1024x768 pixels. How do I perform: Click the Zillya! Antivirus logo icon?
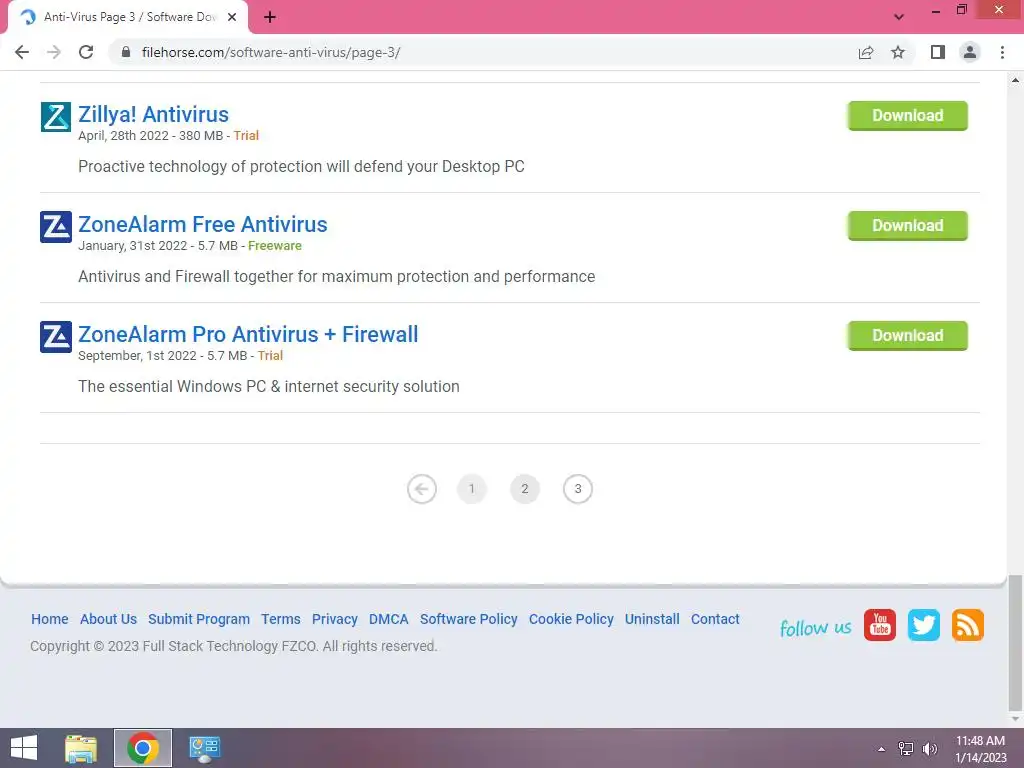coord(56,117)
